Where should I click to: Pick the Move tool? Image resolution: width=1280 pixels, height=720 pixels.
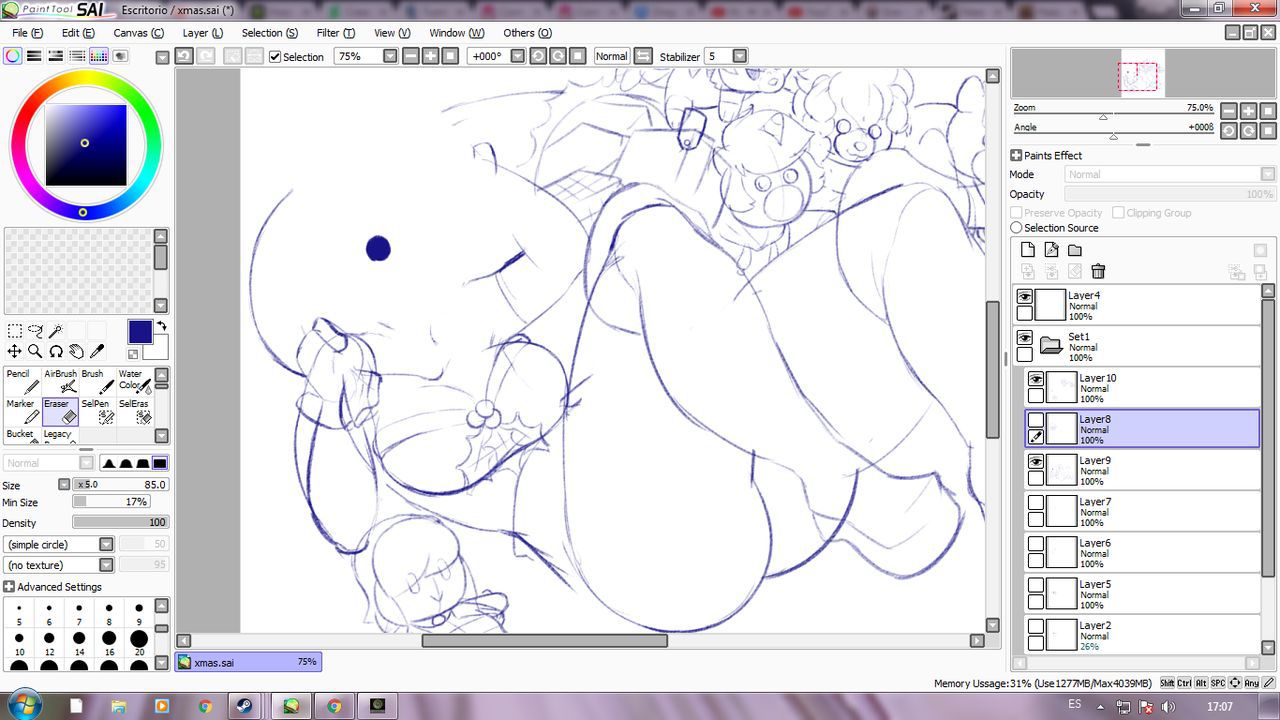(x=14, y=351)
